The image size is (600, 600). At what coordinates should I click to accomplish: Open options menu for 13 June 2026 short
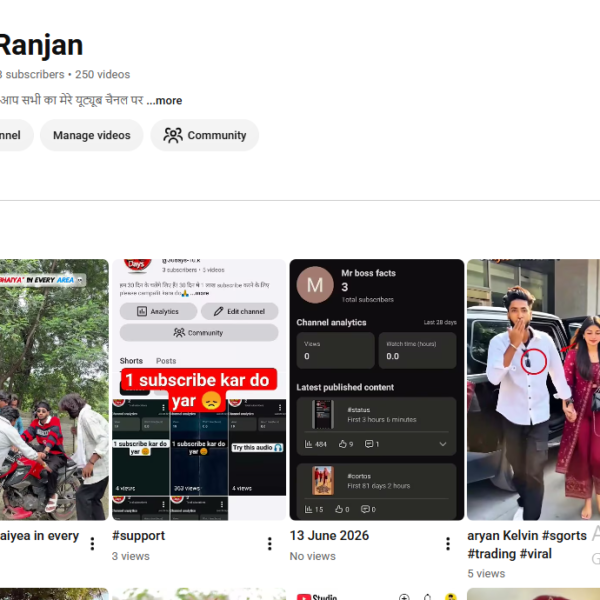(x=448, y=543)
